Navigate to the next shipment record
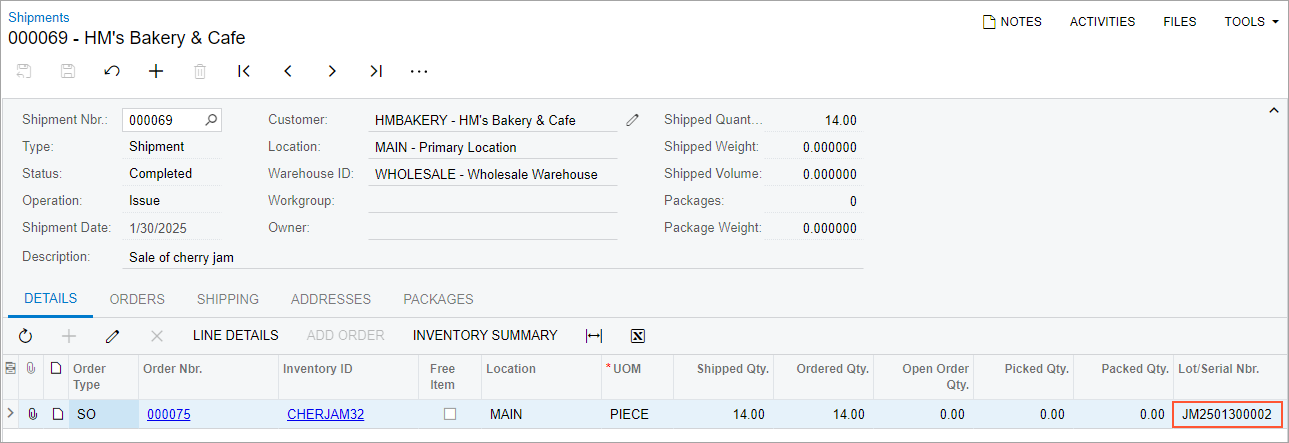This screenshot has height=443, width=1289. [332, 71]
